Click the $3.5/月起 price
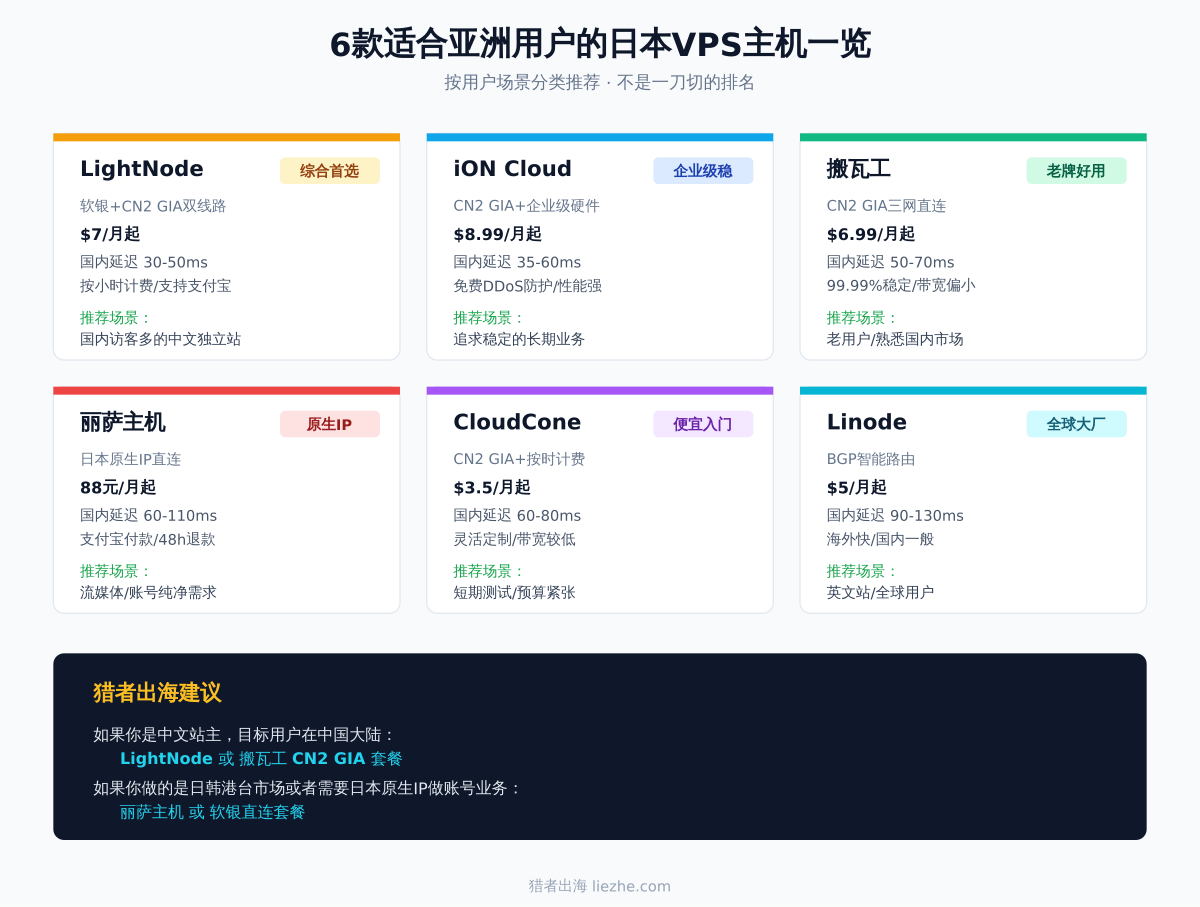 point(492,487)
